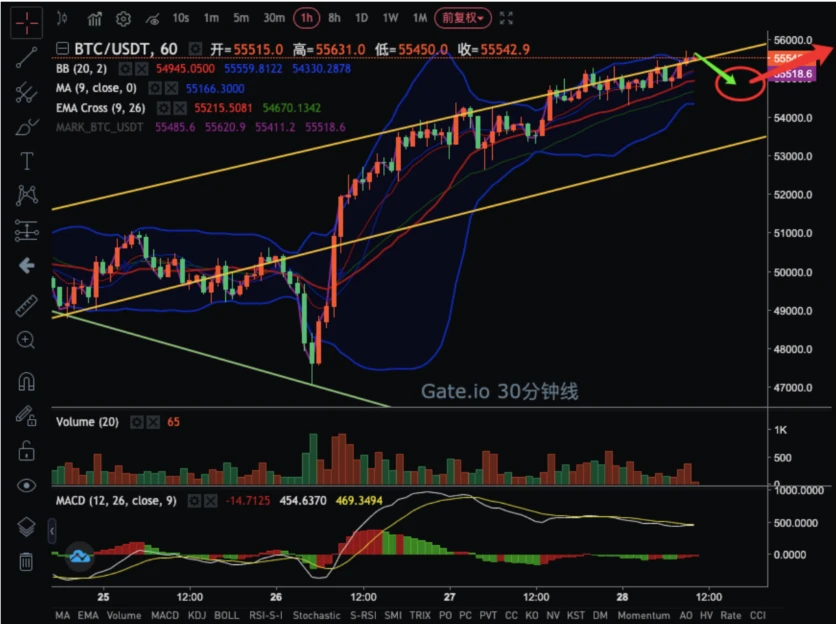Screen dimensions: 836x624
Task: Choose the text annotation tool
Action: [27, 162]
